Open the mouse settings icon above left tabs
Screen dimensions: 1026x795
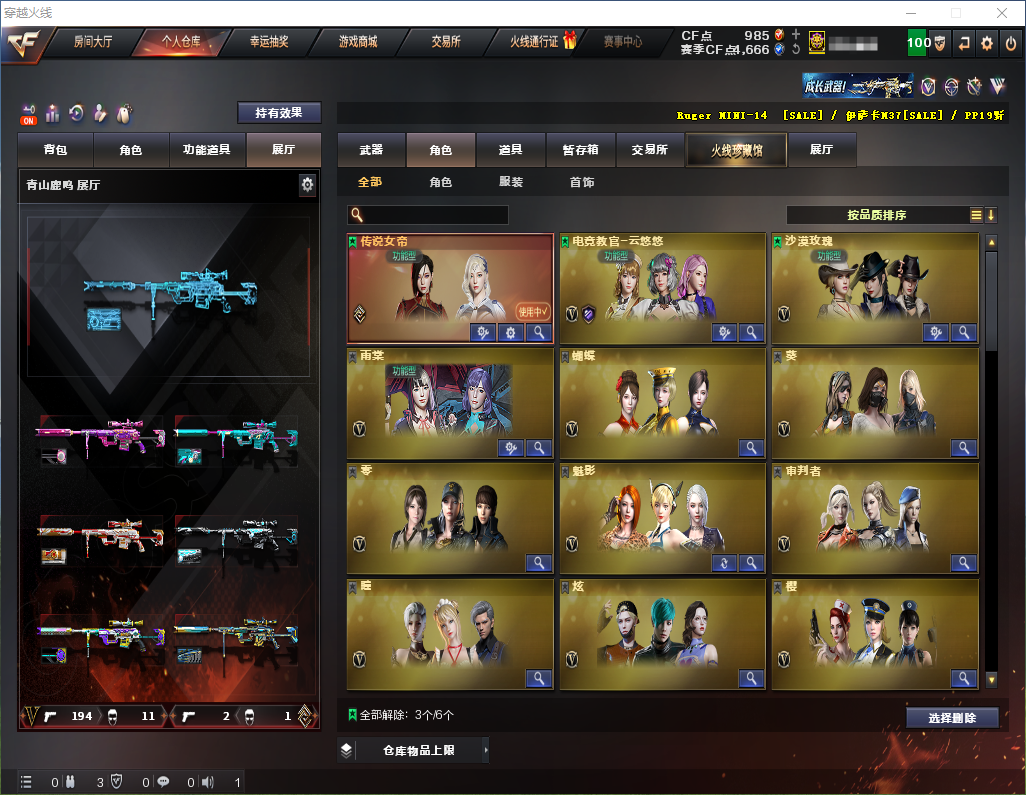(x=124, y=114)
